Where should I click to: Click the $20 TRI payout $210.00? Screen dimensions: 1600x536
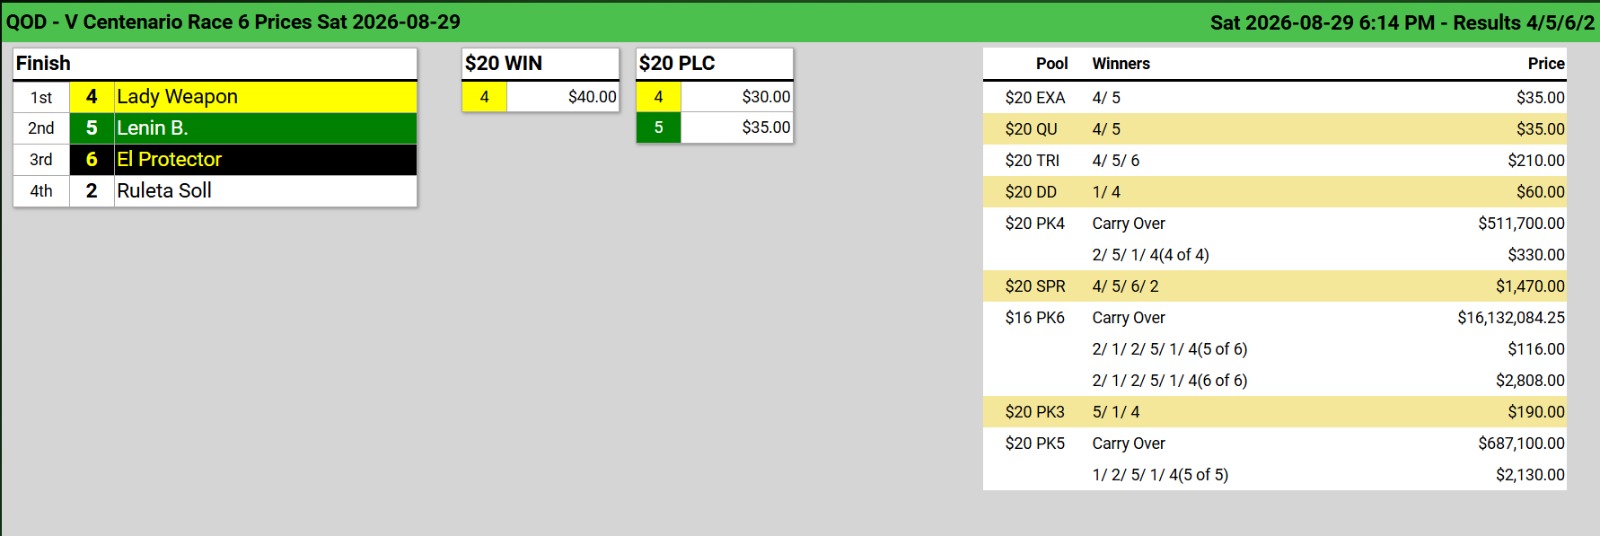tap(1536, 160)
